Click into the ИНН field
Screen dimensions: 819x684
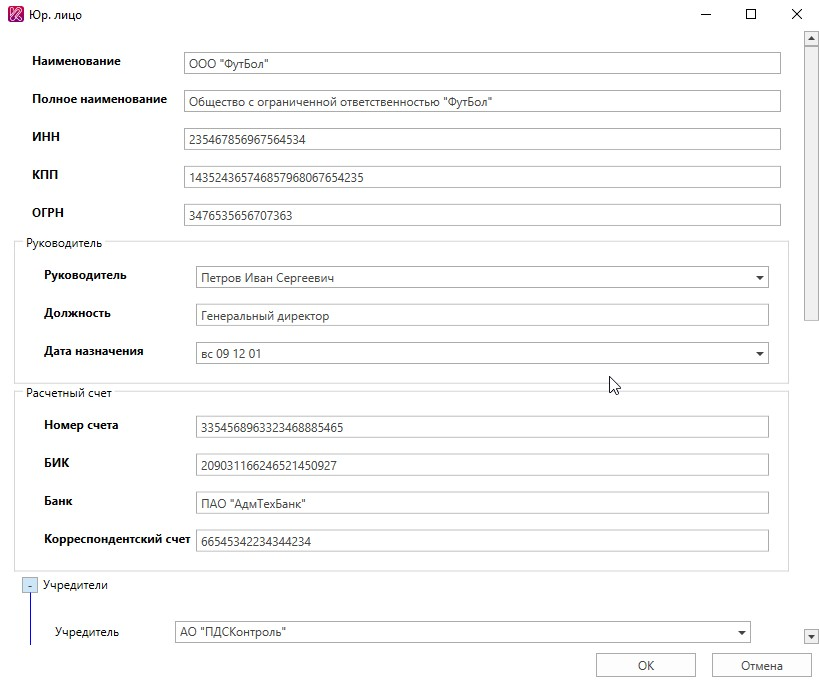[x=481, y=139]
